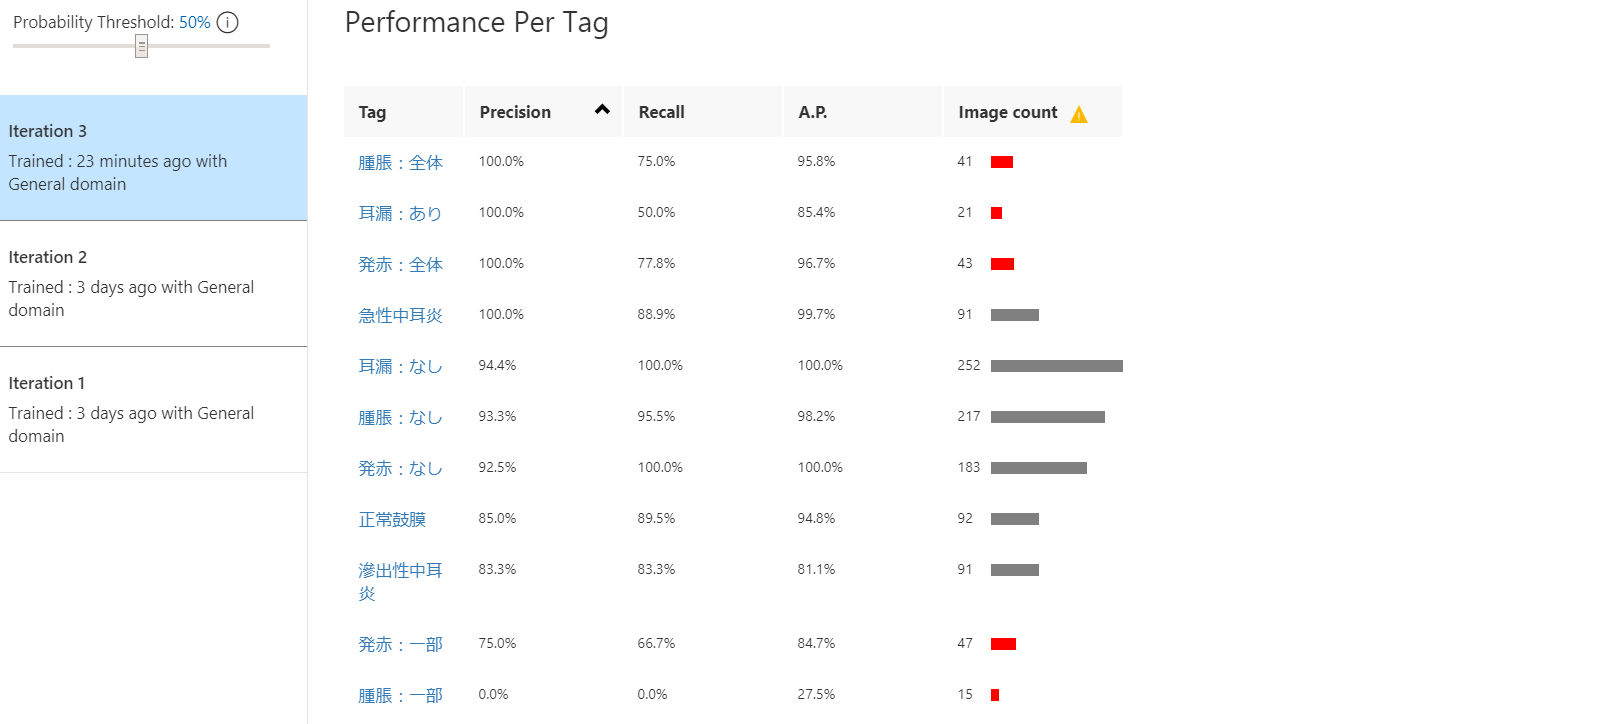Click the 50% threshold value
Screen dimensions: 1624x724
point(195,22)
